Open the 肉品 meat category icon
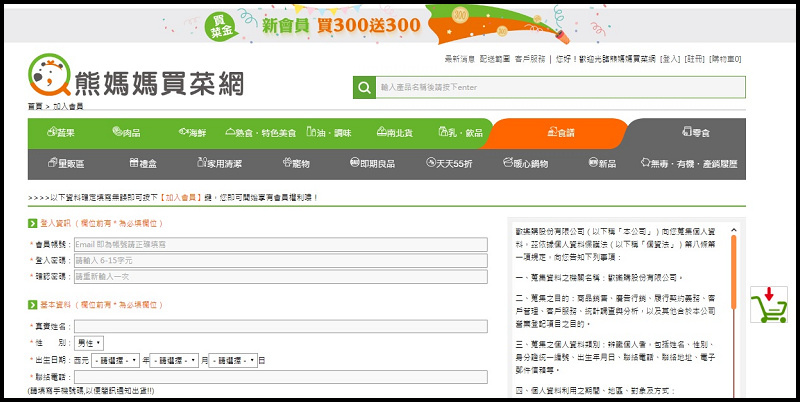 click(117, 132)
